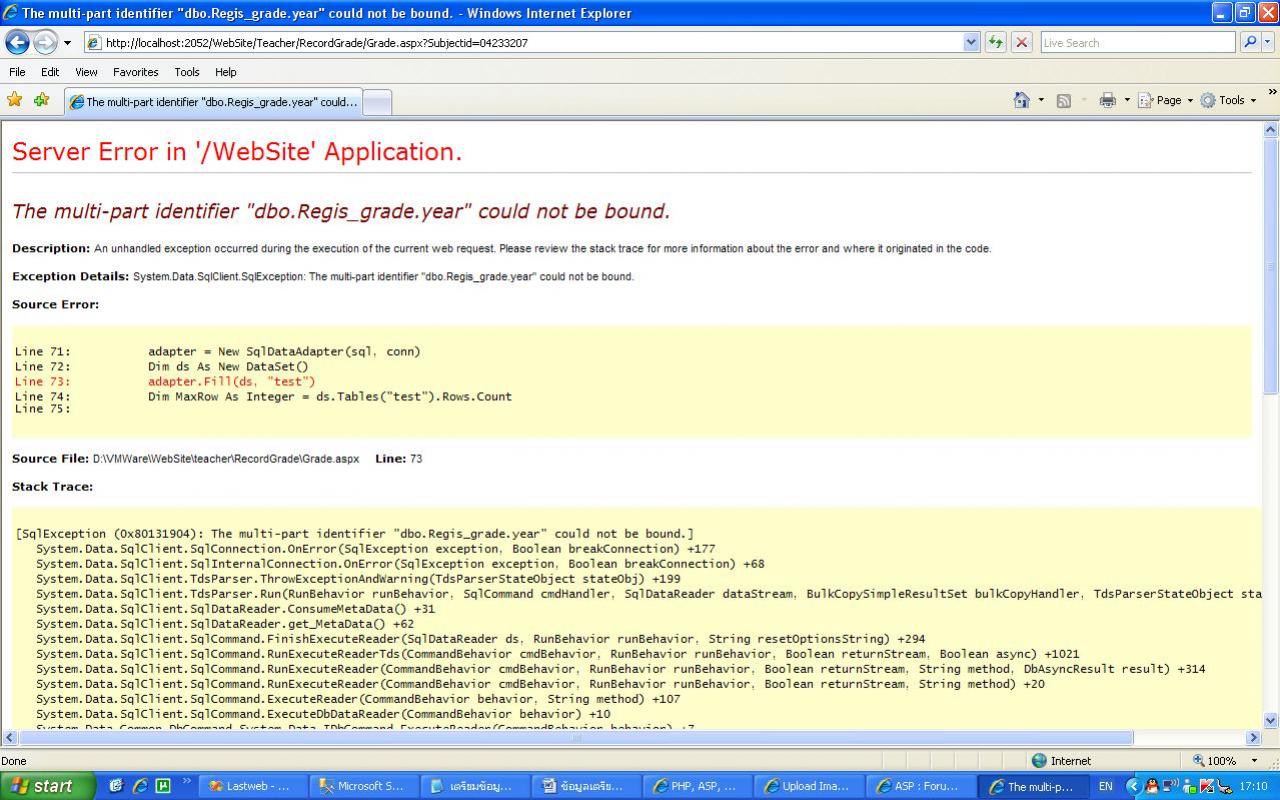Expand the Print options dropdown arrow
Screen dimensions: 1280x800
(x=1127, y=100)
